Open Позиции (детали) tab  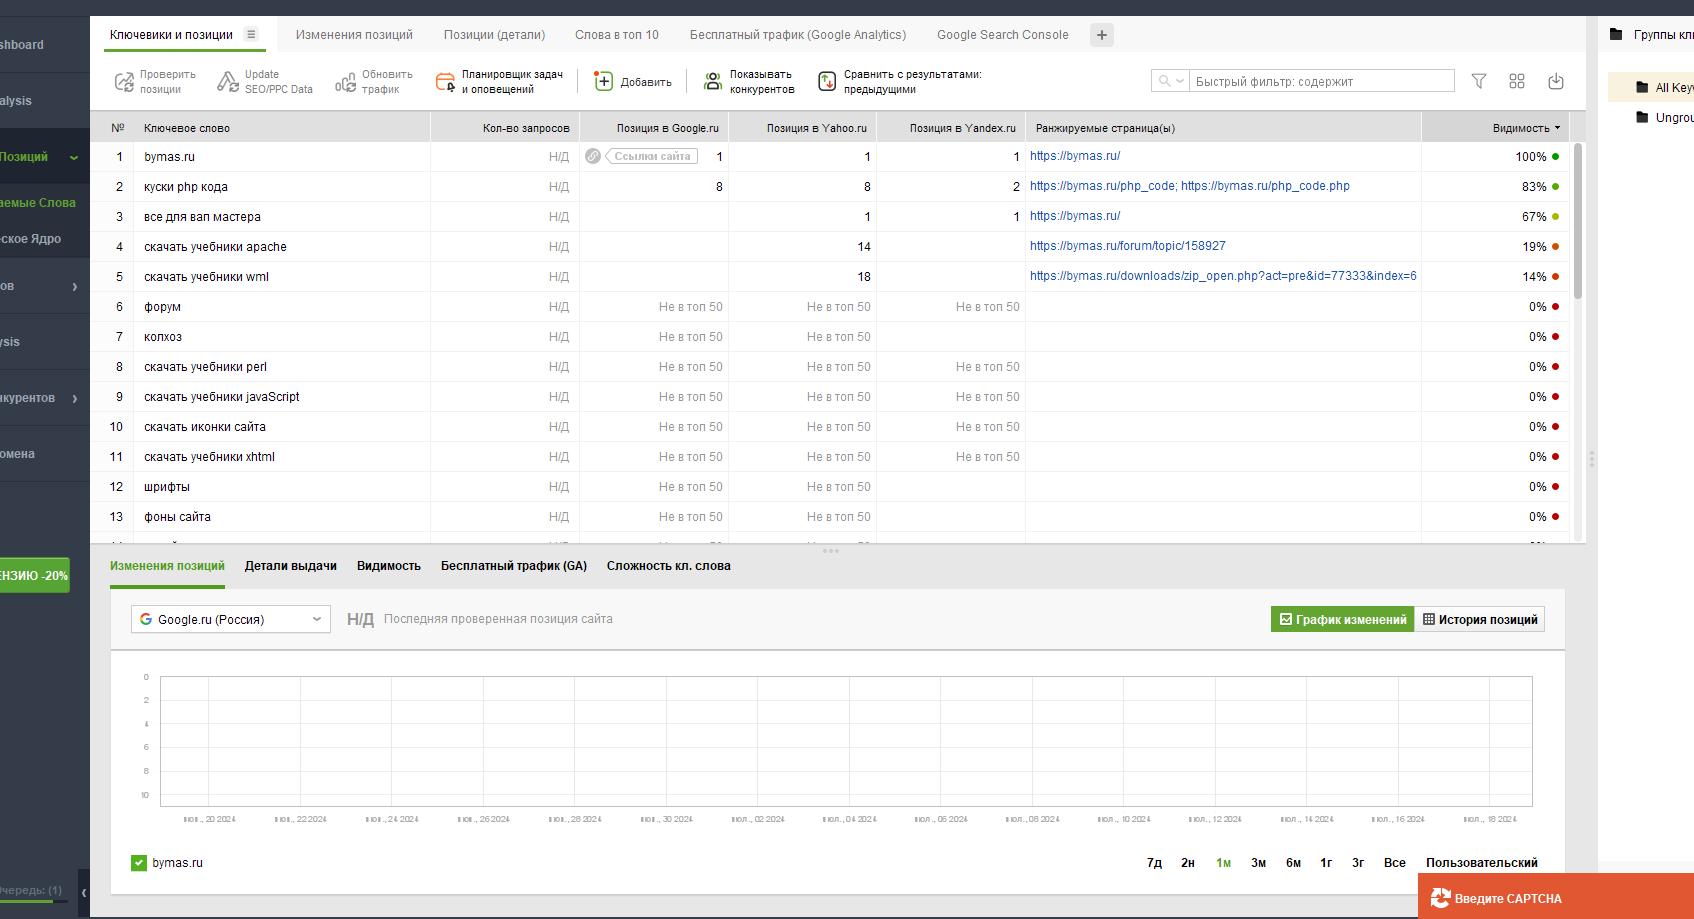coord(494,35)
